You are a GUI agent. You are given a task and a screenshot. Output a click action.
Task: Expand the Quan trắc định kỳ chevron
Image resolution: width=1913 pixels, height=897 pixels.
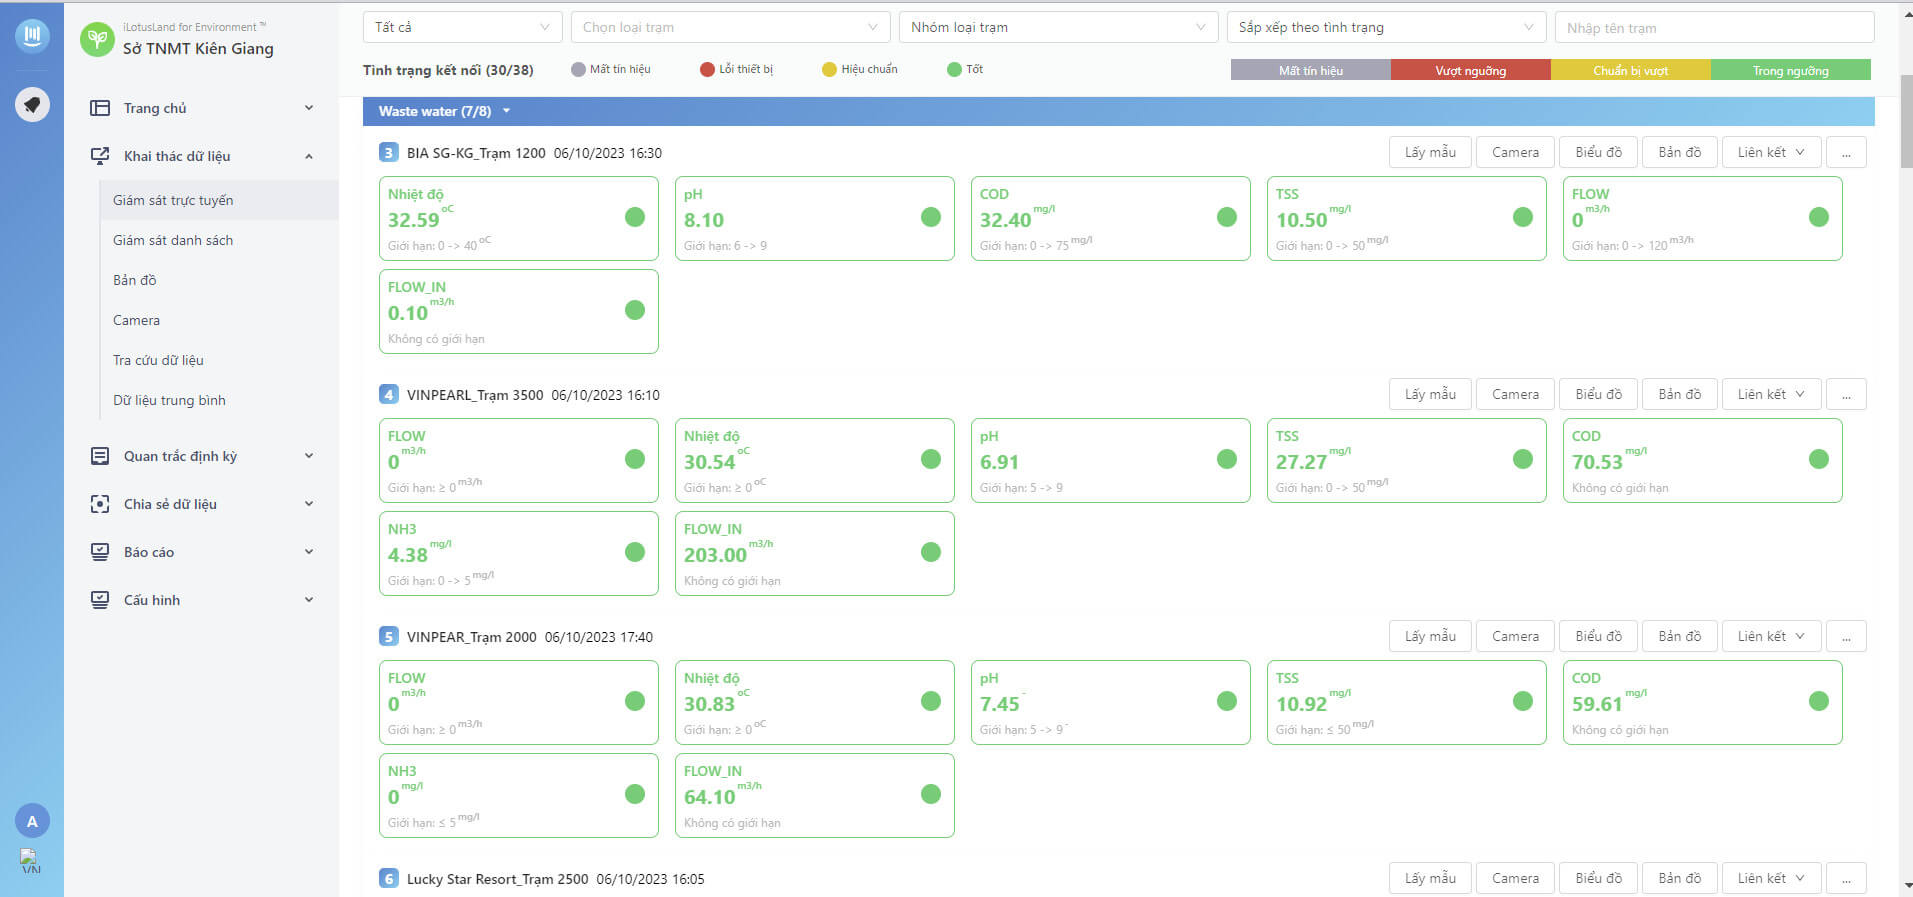coord(309,456)
